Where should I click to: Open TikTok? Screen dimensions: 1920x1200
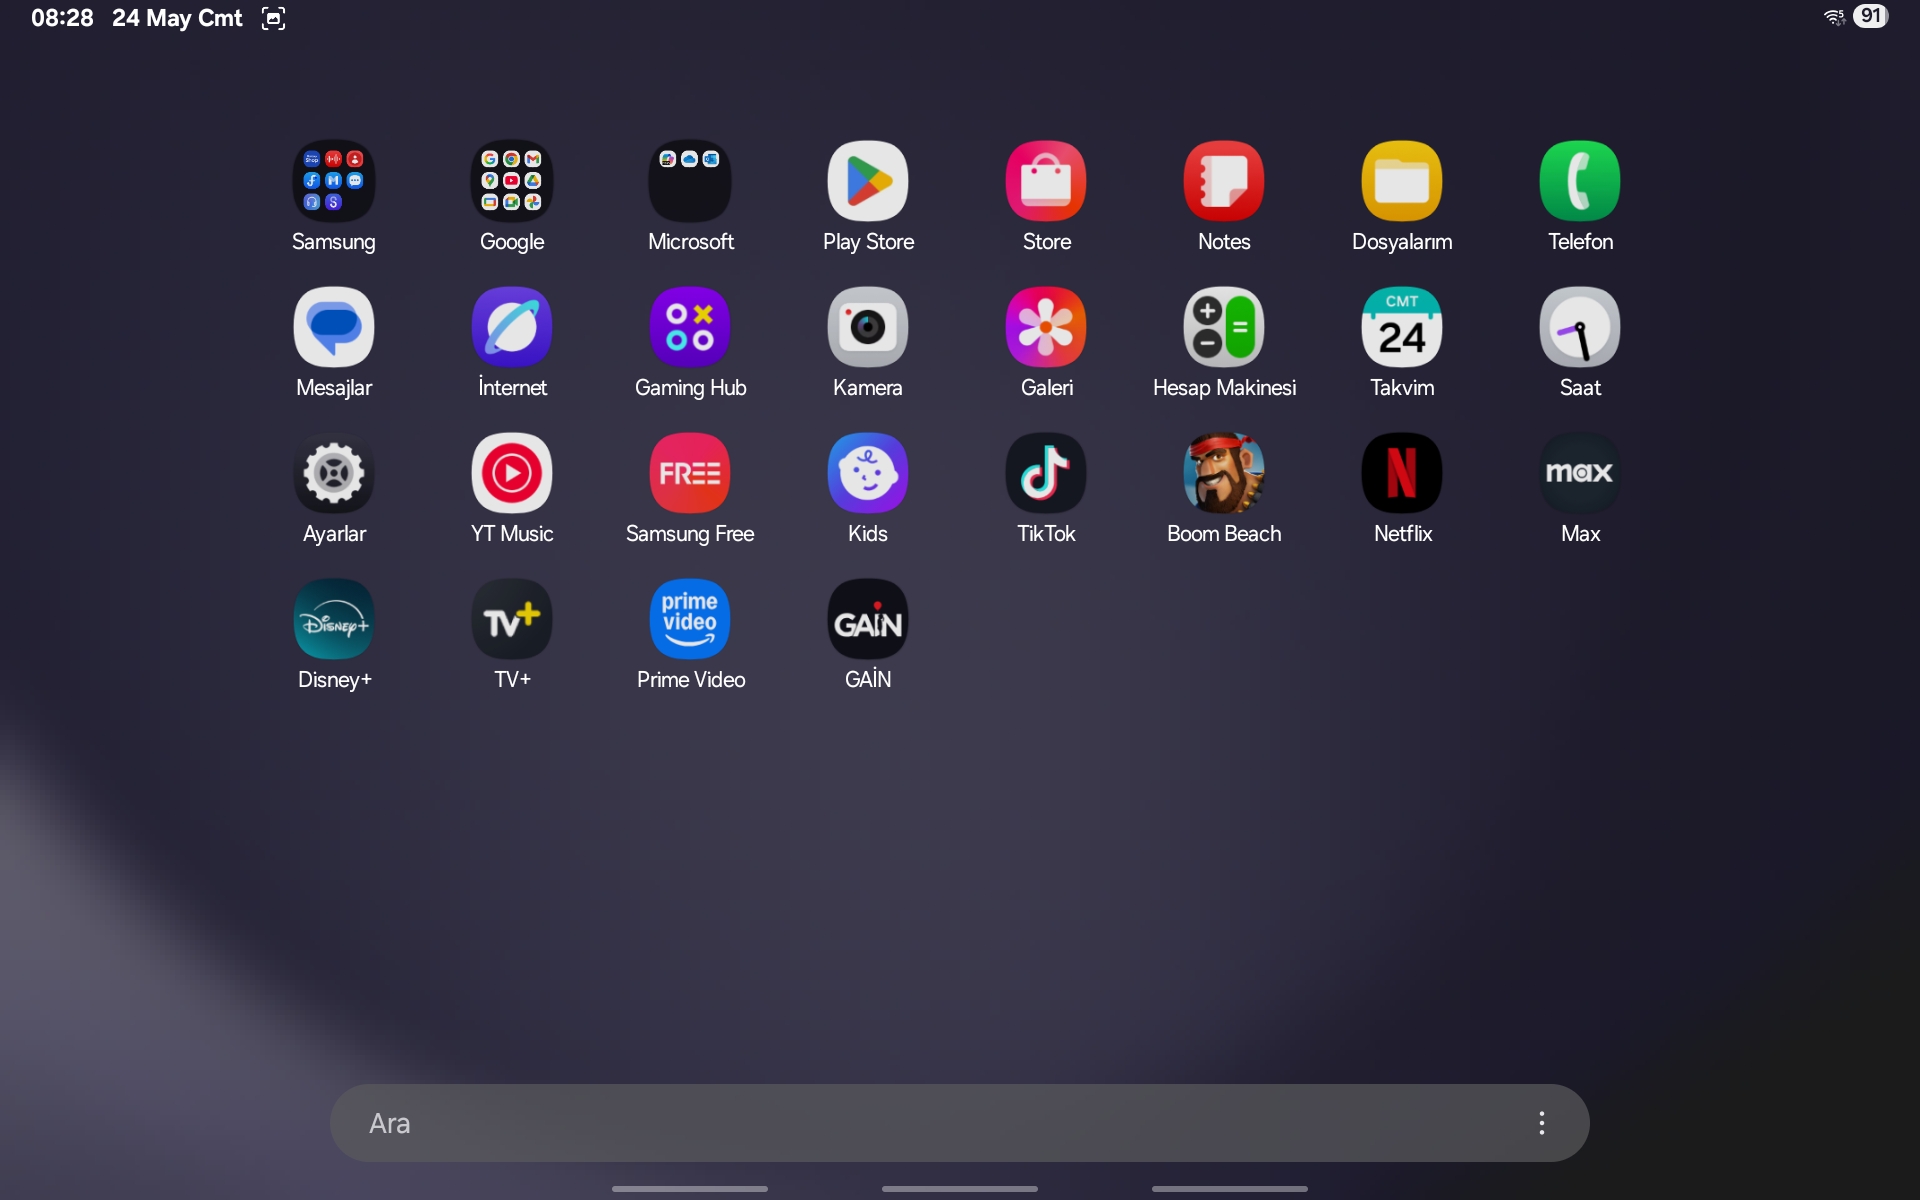point(1046,473)
